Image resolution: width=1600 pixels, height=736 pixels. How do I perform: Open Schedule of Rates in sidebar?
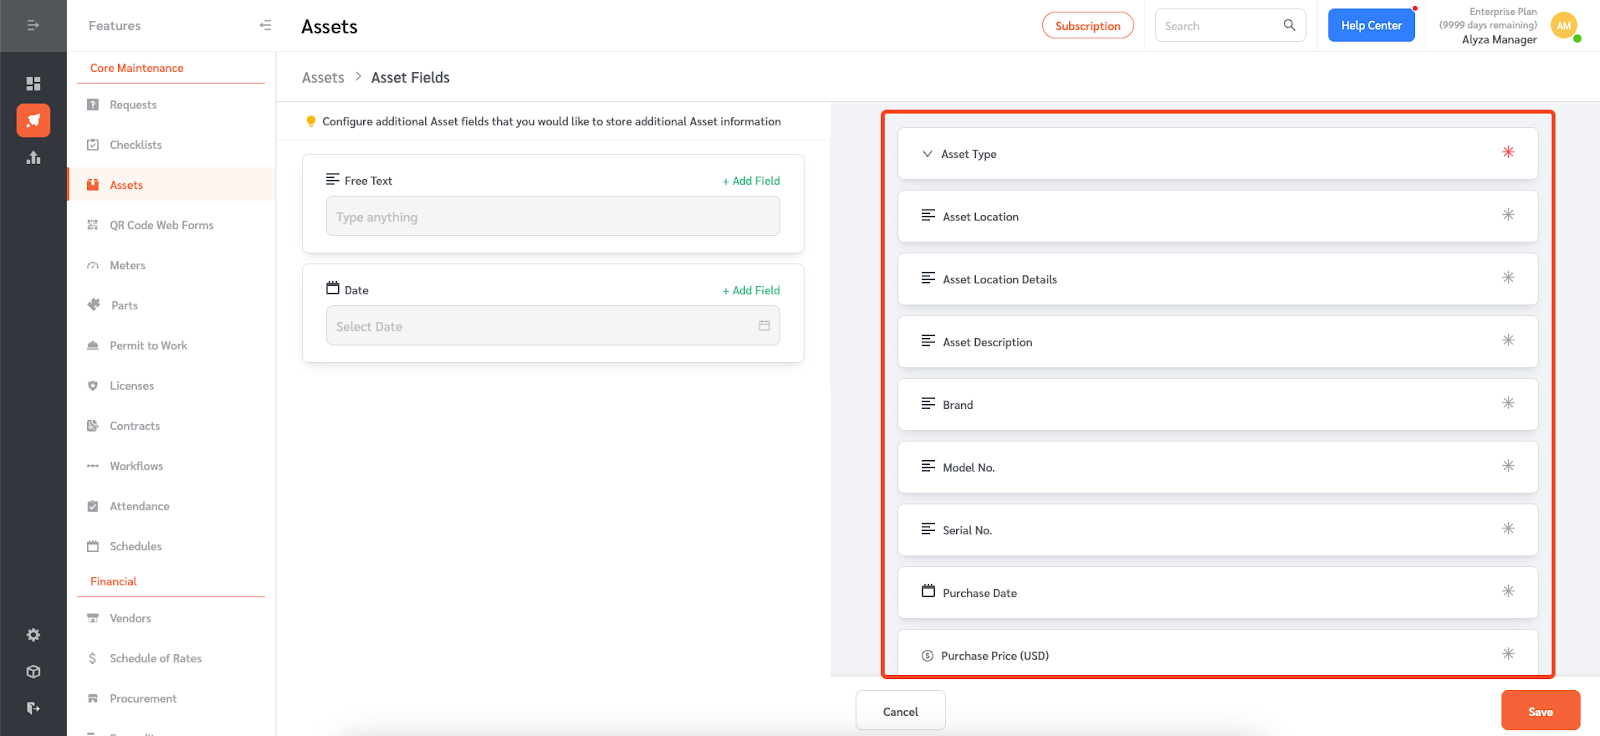click(155, 658)
